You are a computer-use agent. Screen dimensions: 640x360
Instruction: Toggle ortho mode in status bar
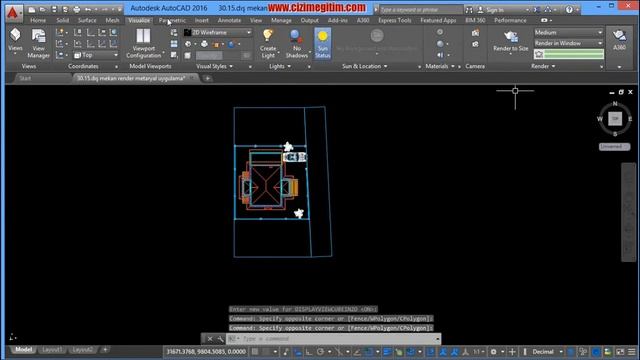point(309,352)
